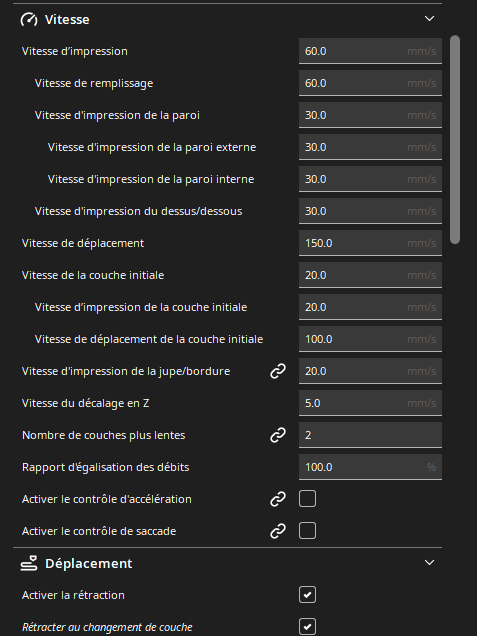Select the Vitesse section header title
Image resolution: width=477 pixels, height=636 pixels.
pos(67,19)
